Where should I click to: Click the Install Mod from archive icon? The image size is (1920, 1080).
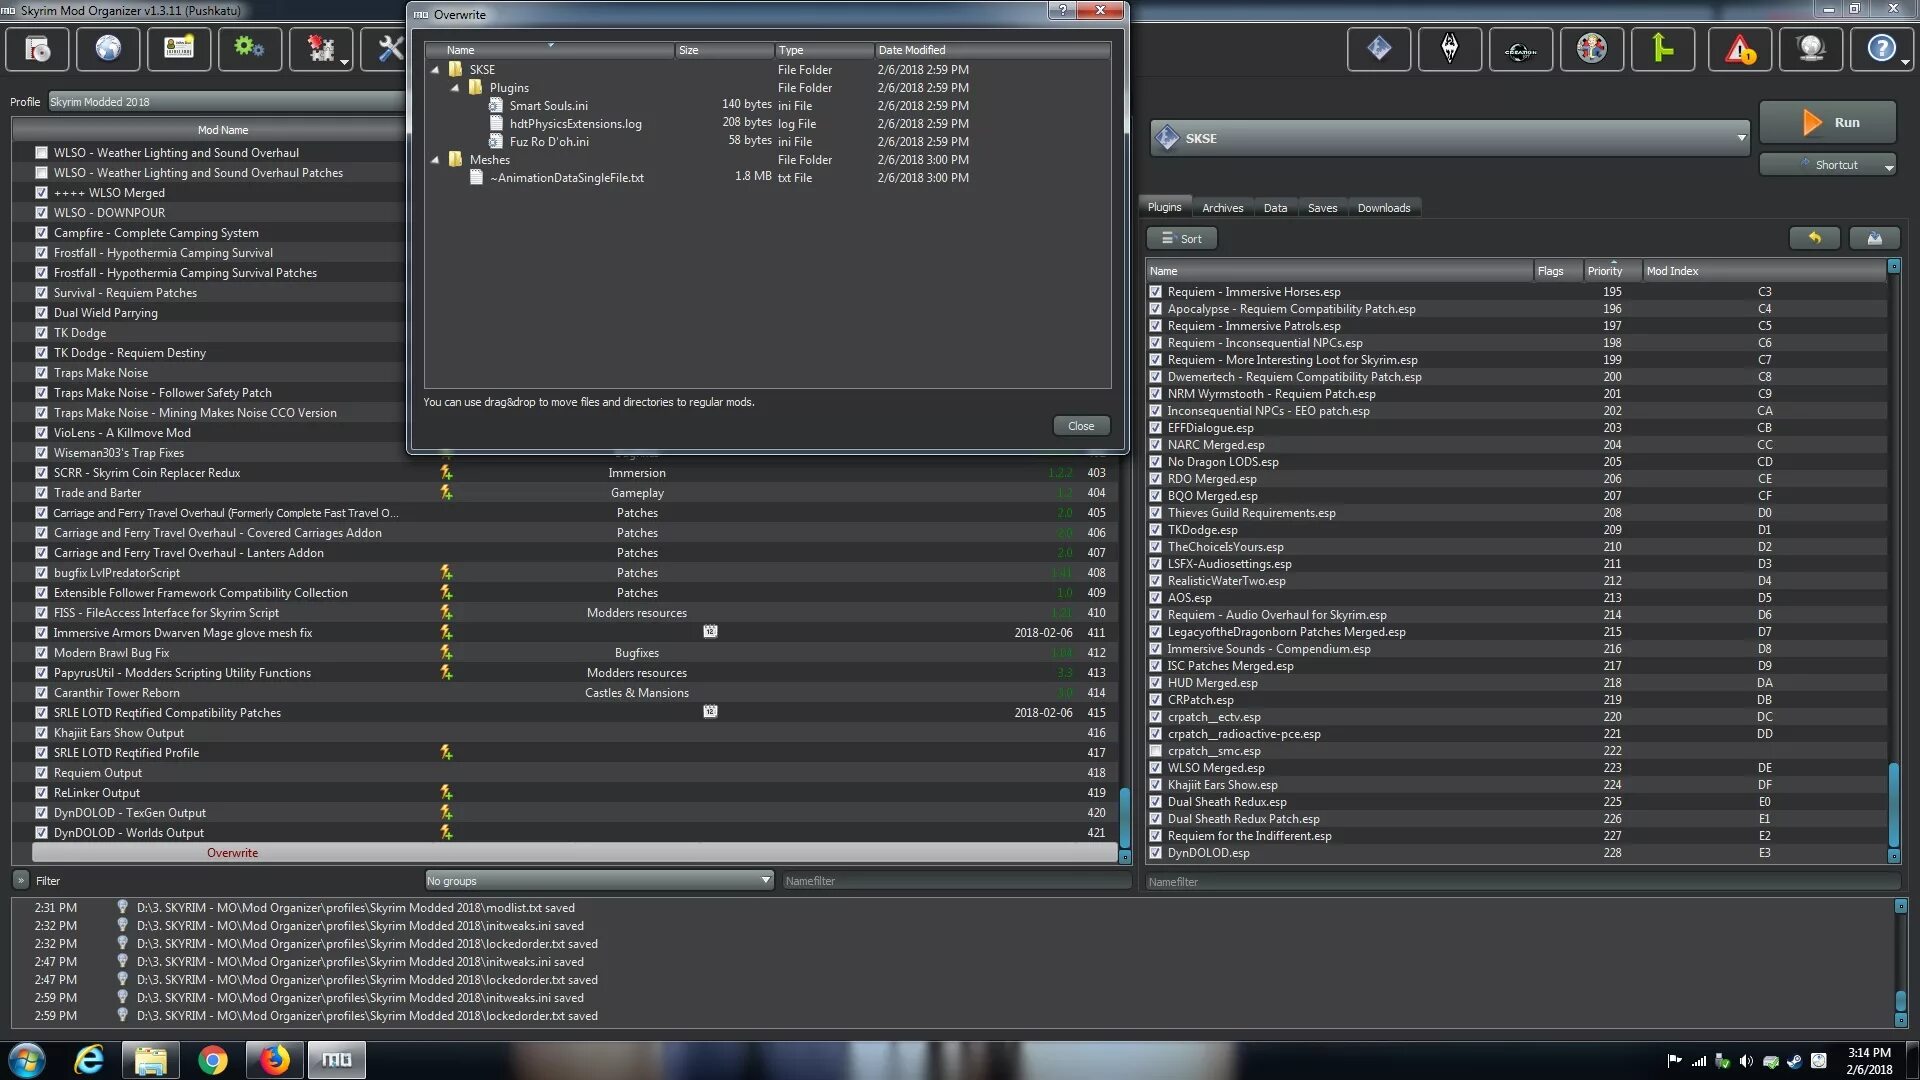tap(37, 49)
